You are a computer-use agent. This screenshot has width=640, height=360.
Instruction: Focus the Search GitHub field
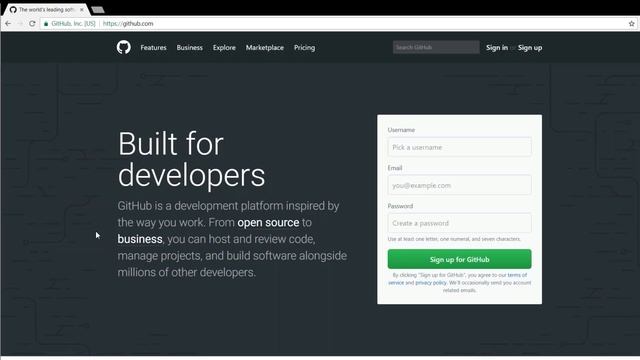436,47
